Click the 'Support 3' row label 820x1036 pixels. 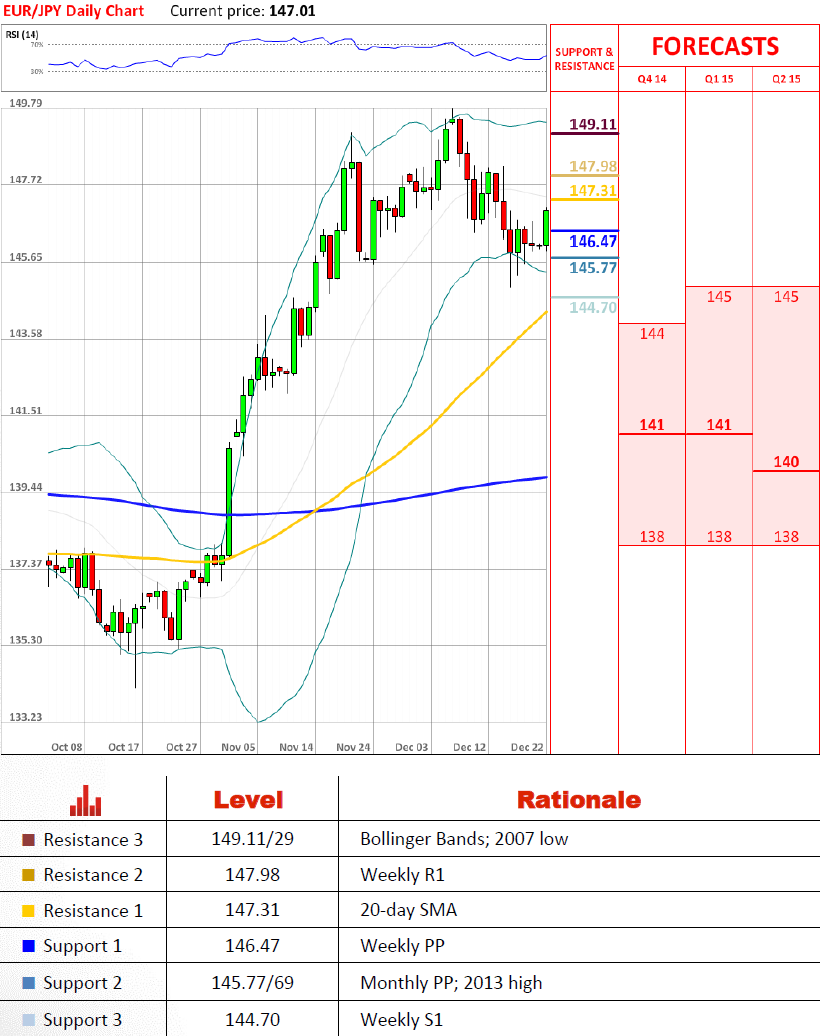tap(83, 1020)
